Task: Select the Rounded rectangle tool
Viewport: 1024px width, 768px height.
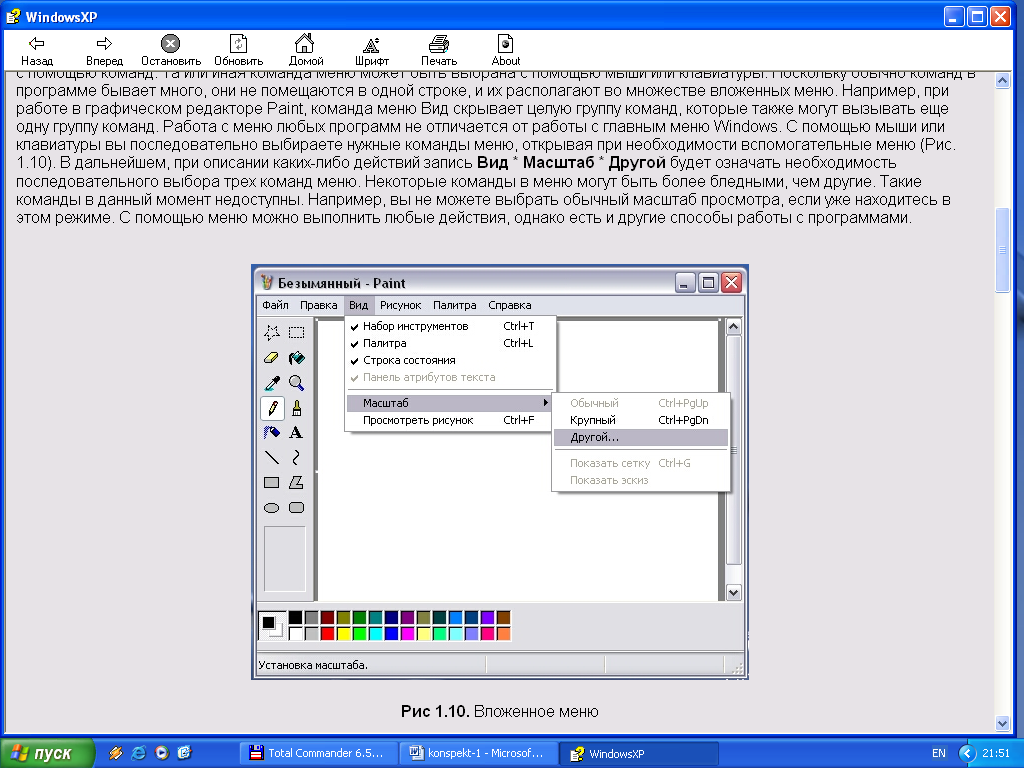Action: click(296, 507)
